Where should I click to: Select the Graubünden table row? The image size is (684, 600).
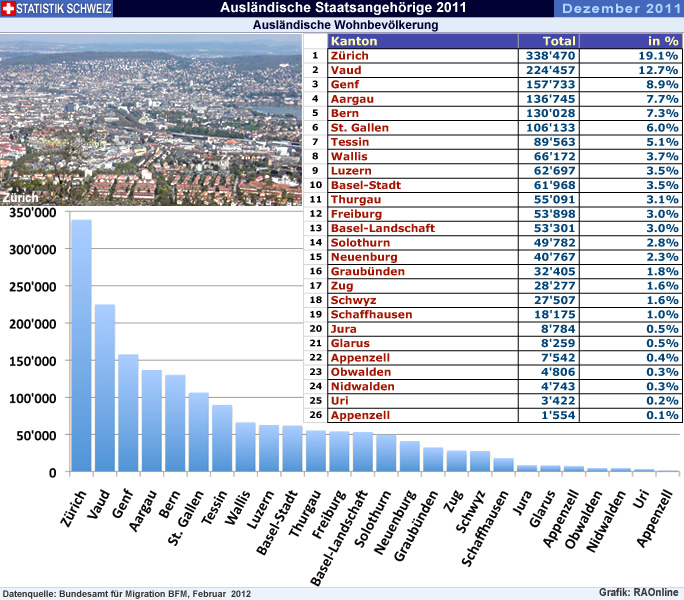(367, 271)
